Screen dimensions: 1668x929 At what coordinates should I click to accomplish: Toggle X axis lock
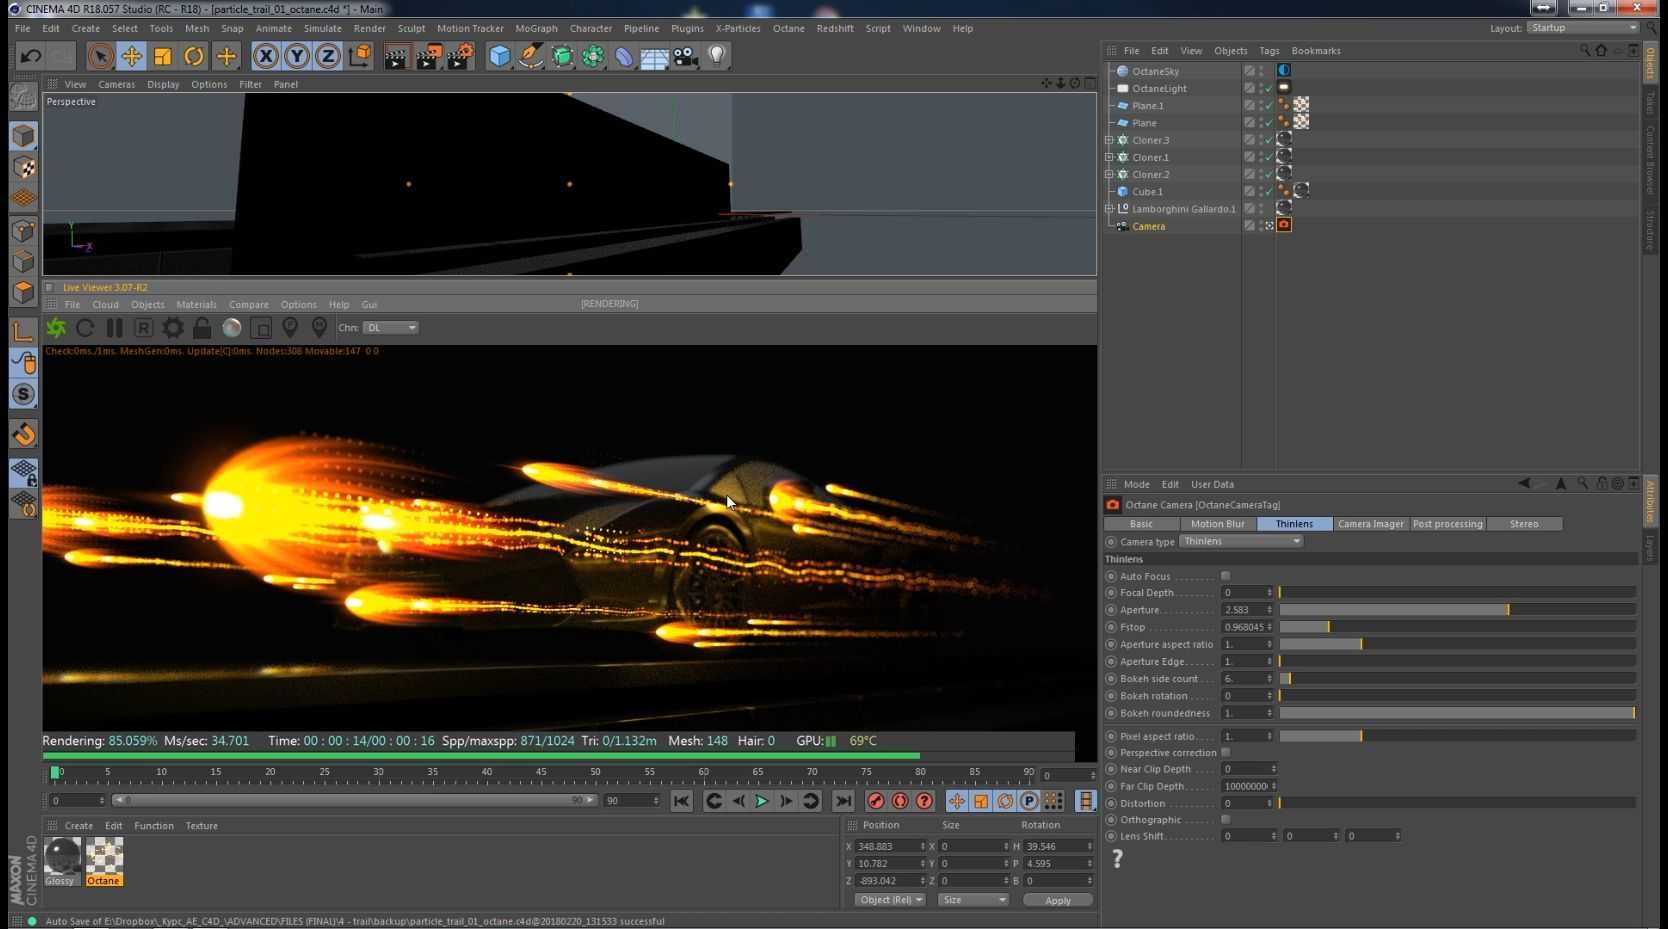click(x=266, y=56)
